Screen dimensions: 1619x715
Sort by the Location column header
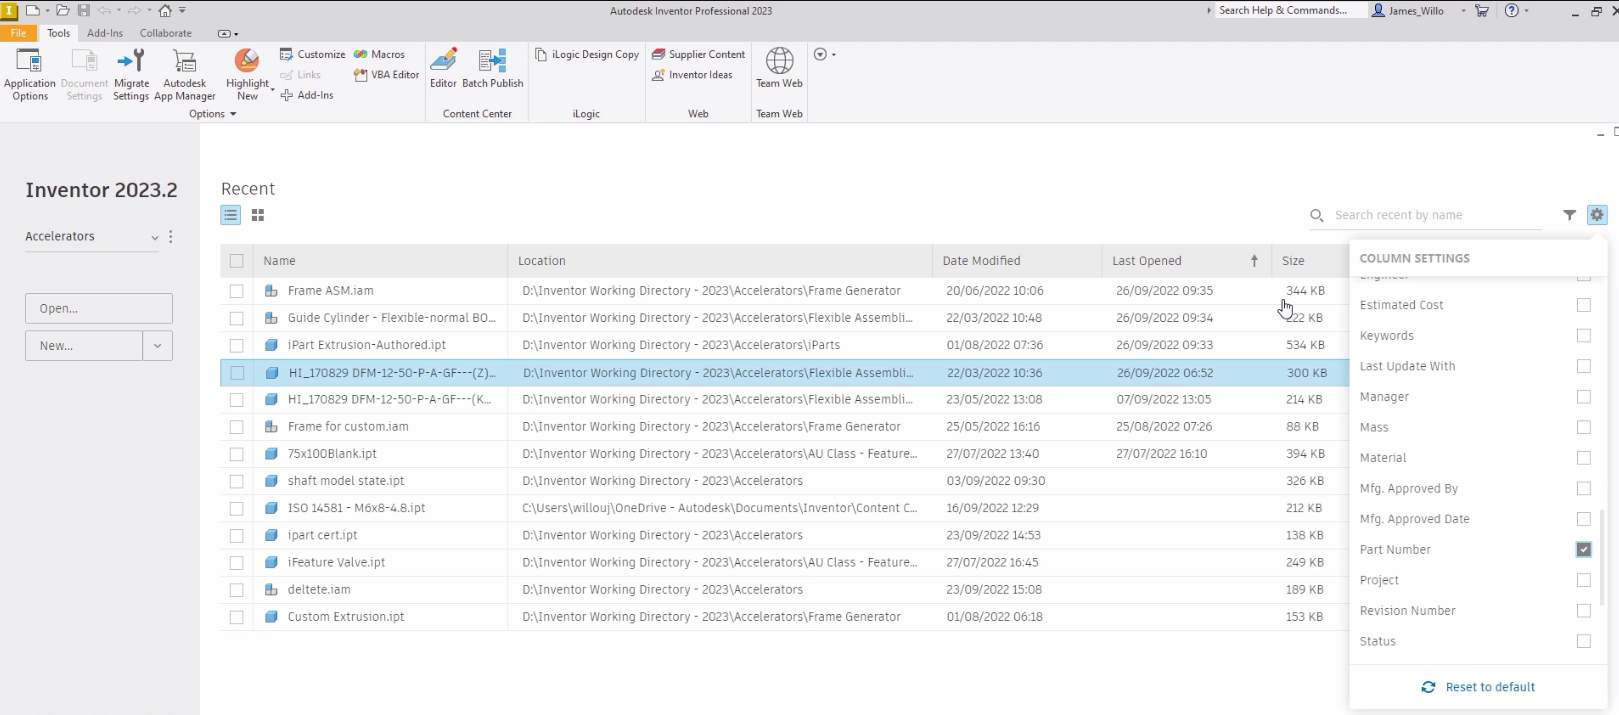(720, 261)
